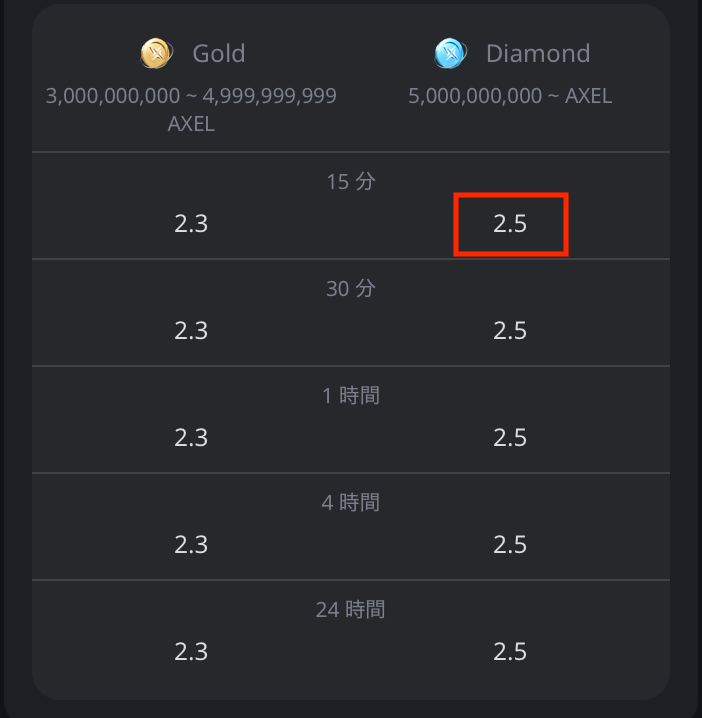Viewport: 702px width, 718px height.
Task: Click Gold 2.3 value under 15 分
Action: pyautogui.click(x=191, y=224)
